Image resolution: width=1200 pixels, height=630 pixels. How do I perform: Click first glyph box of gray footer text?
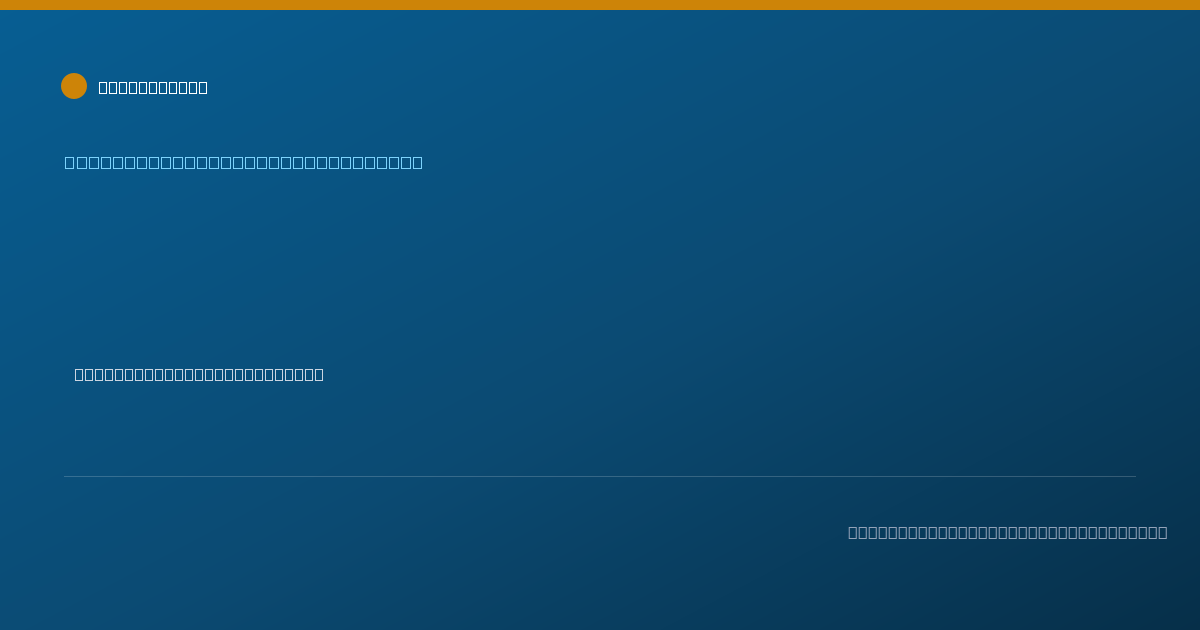pos(853,532)
